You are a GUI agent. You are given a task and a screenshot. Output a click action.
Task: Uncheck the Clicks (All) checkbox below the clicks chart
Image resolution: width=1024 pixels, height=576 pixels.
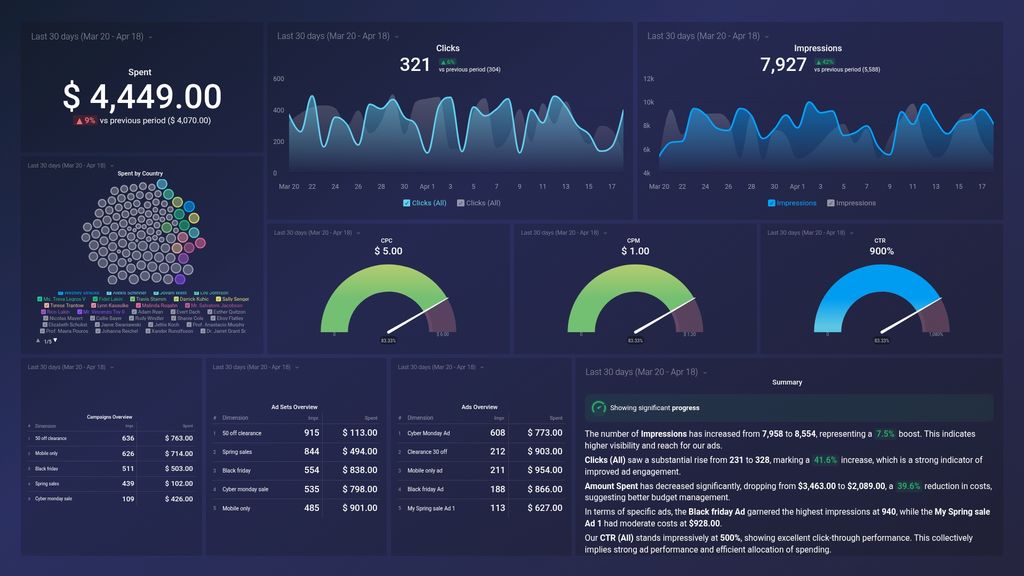pyautogui.click(x=406, y=203)
